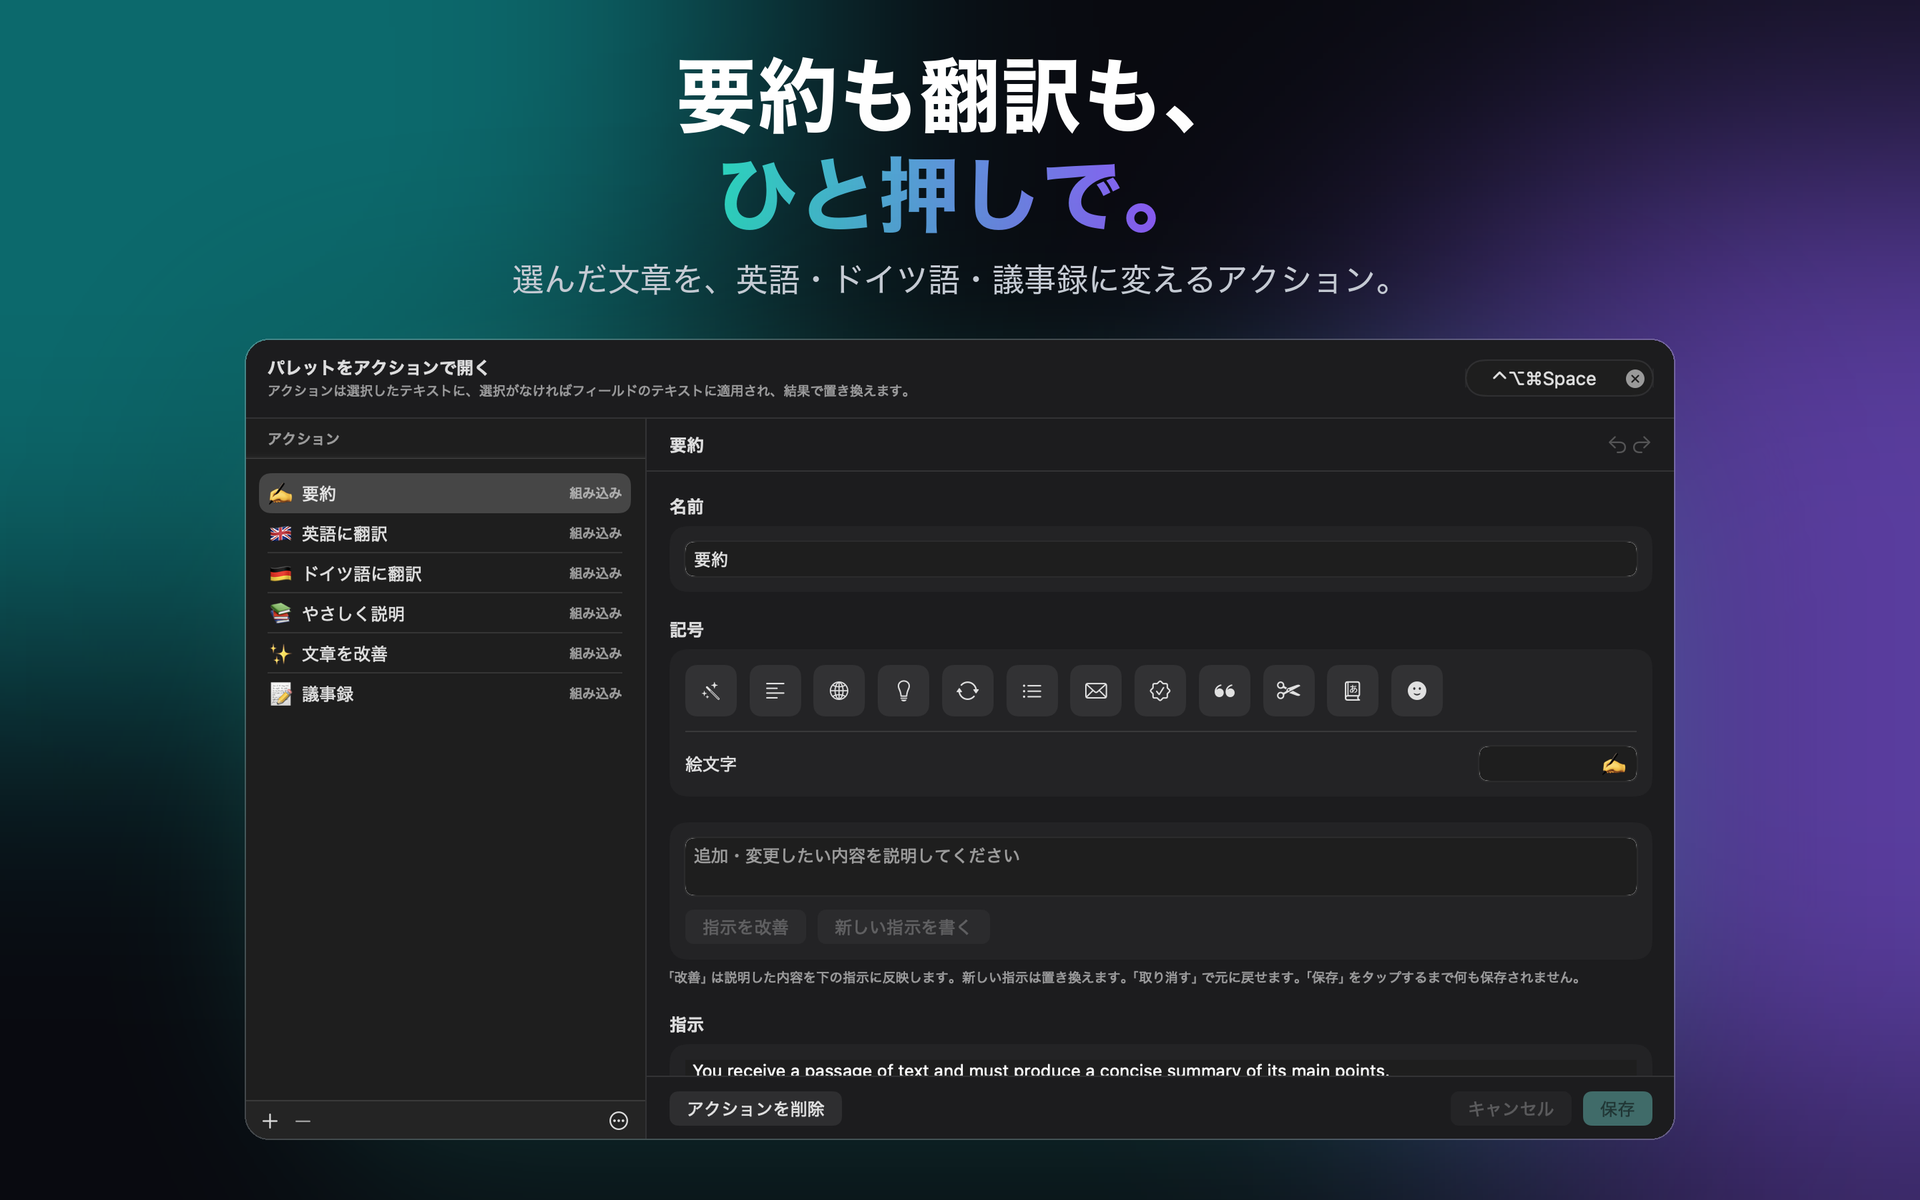Choose the text lines symbol icon
The height and width of the screenshot is (1200, 1920).
coord(775,691)
